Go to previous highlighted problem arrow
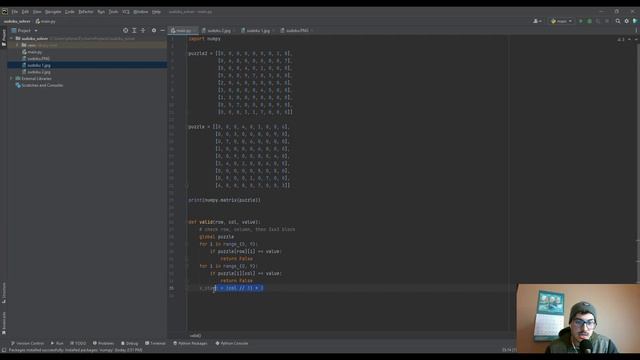 (629, 40)
